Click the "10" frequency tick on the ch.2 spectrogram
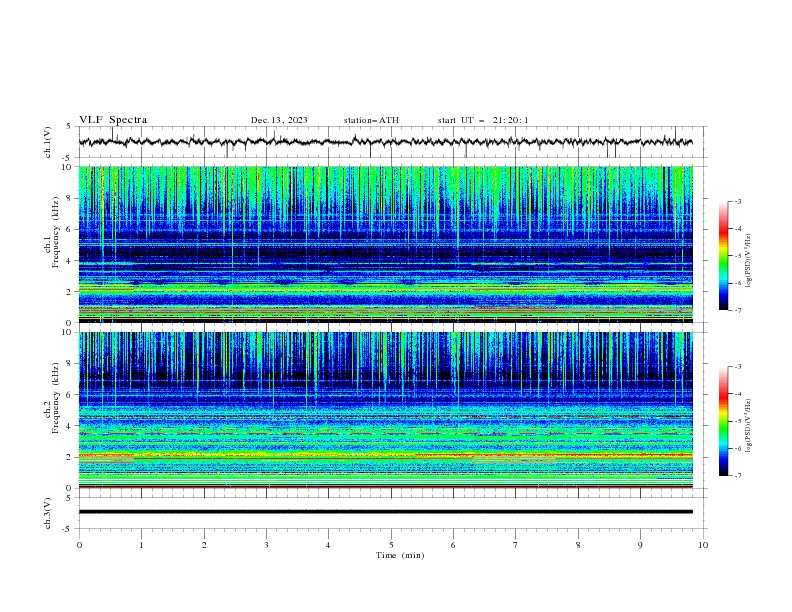 69,332
